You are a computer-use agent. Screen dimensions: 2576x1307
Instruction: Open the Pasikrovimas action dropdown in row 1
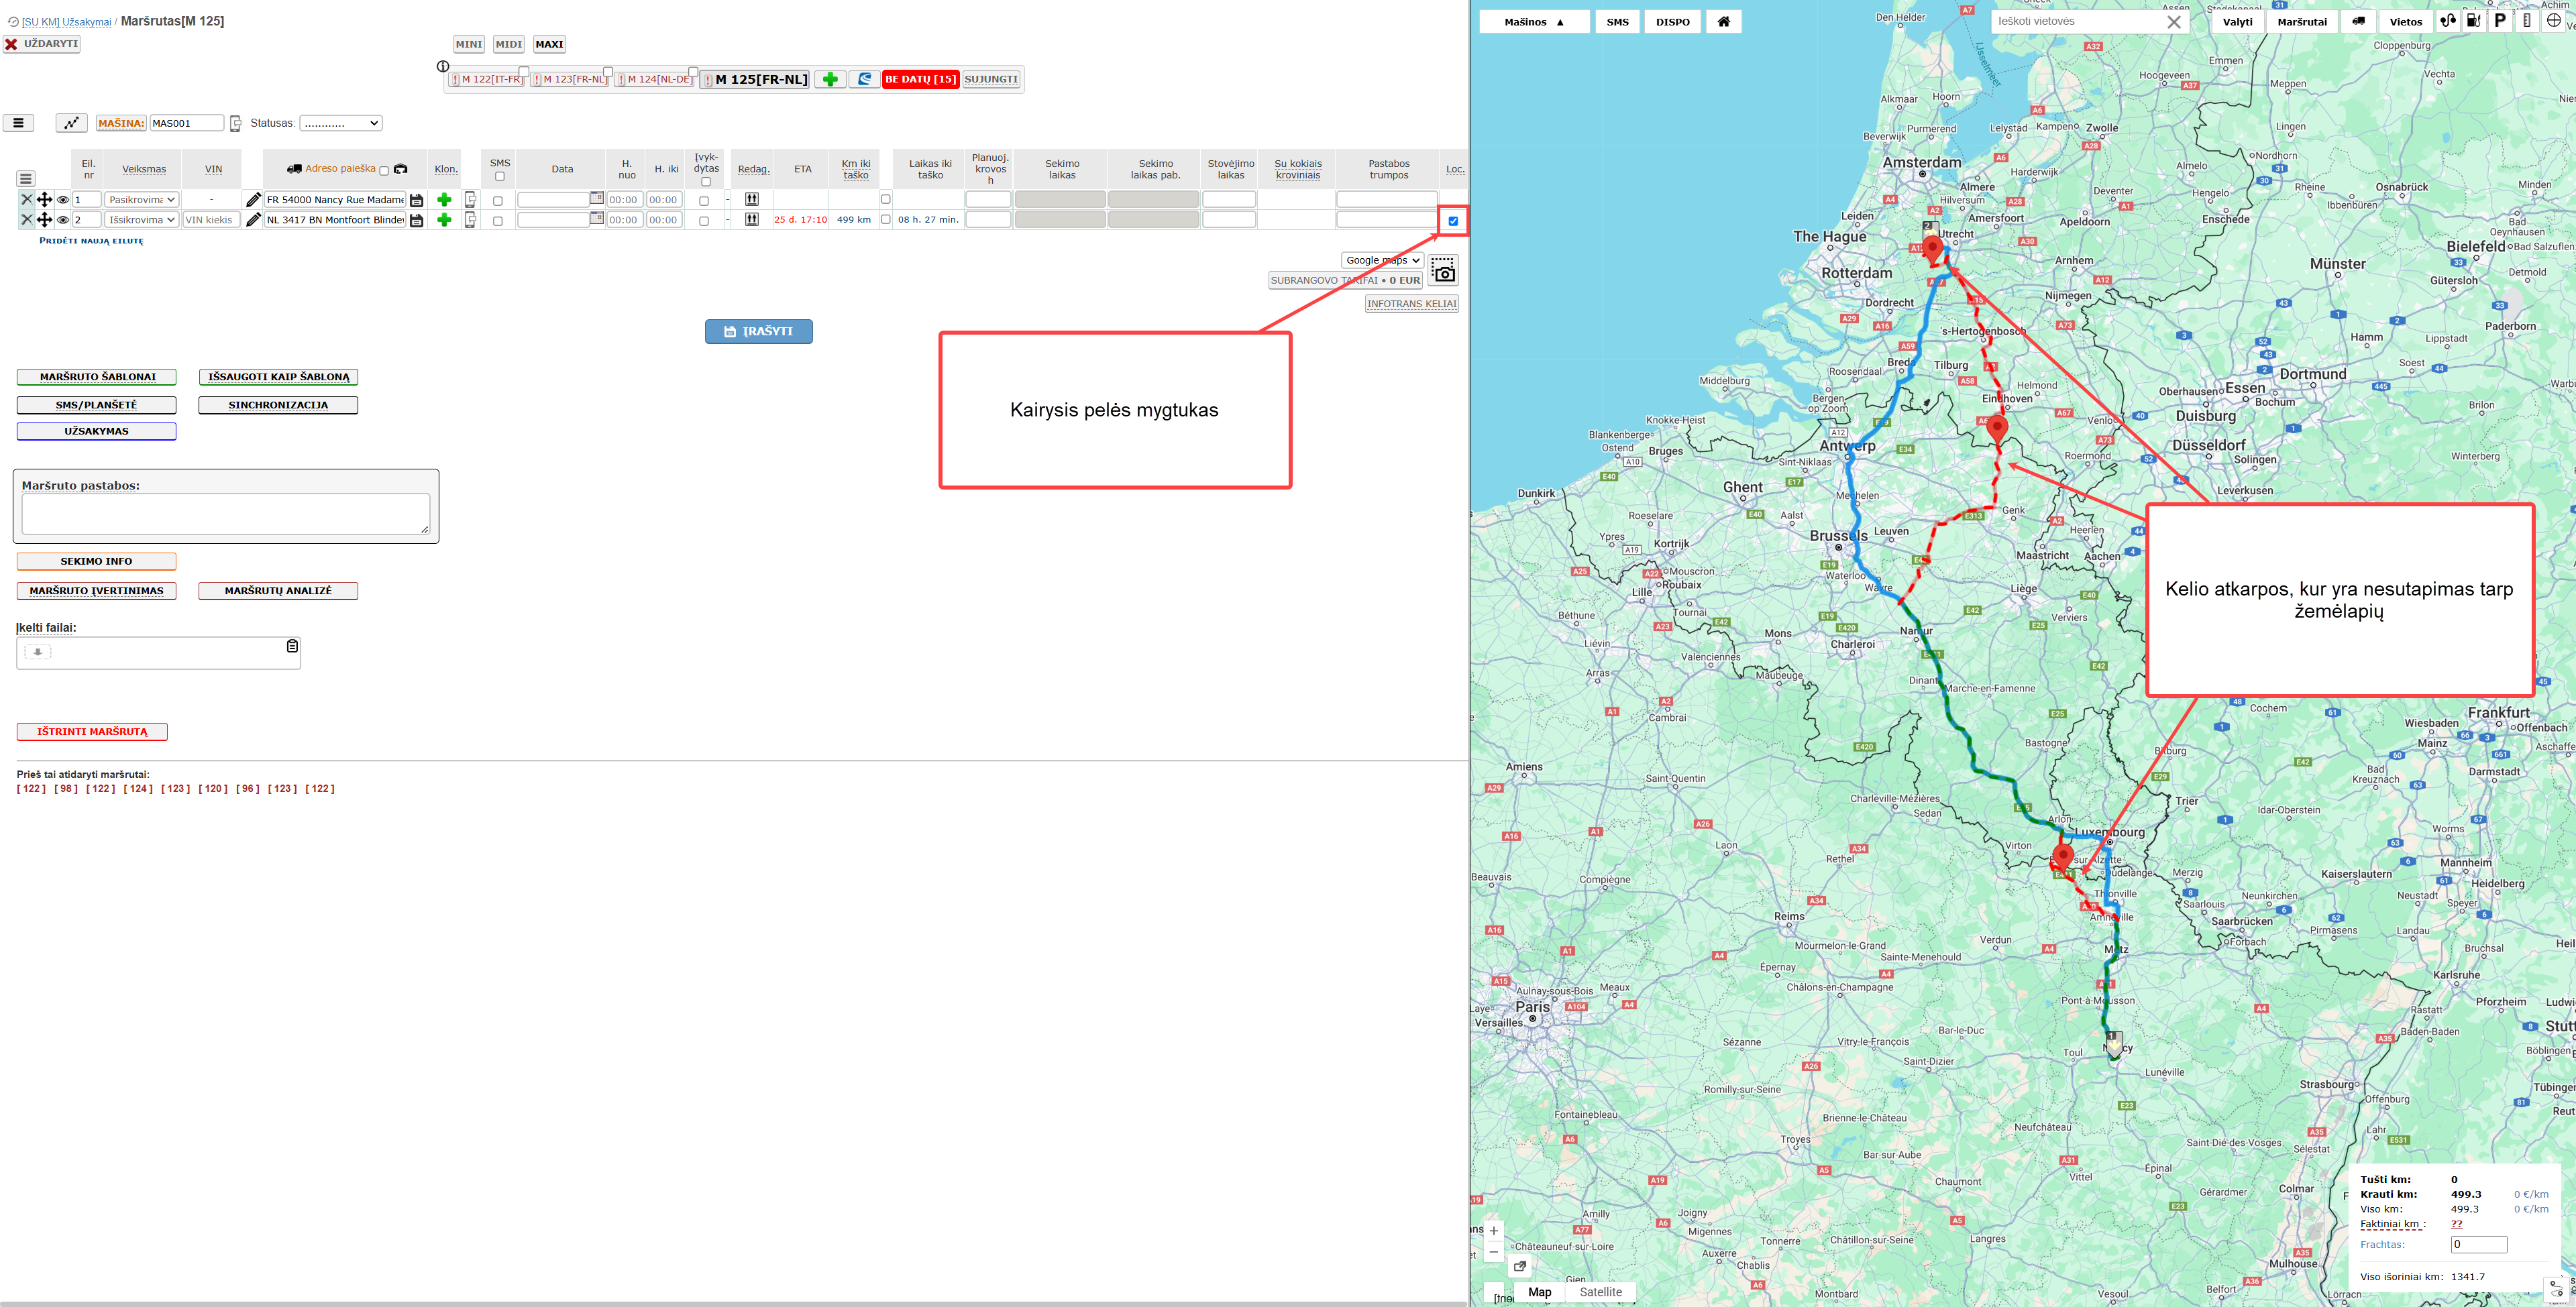142,200
